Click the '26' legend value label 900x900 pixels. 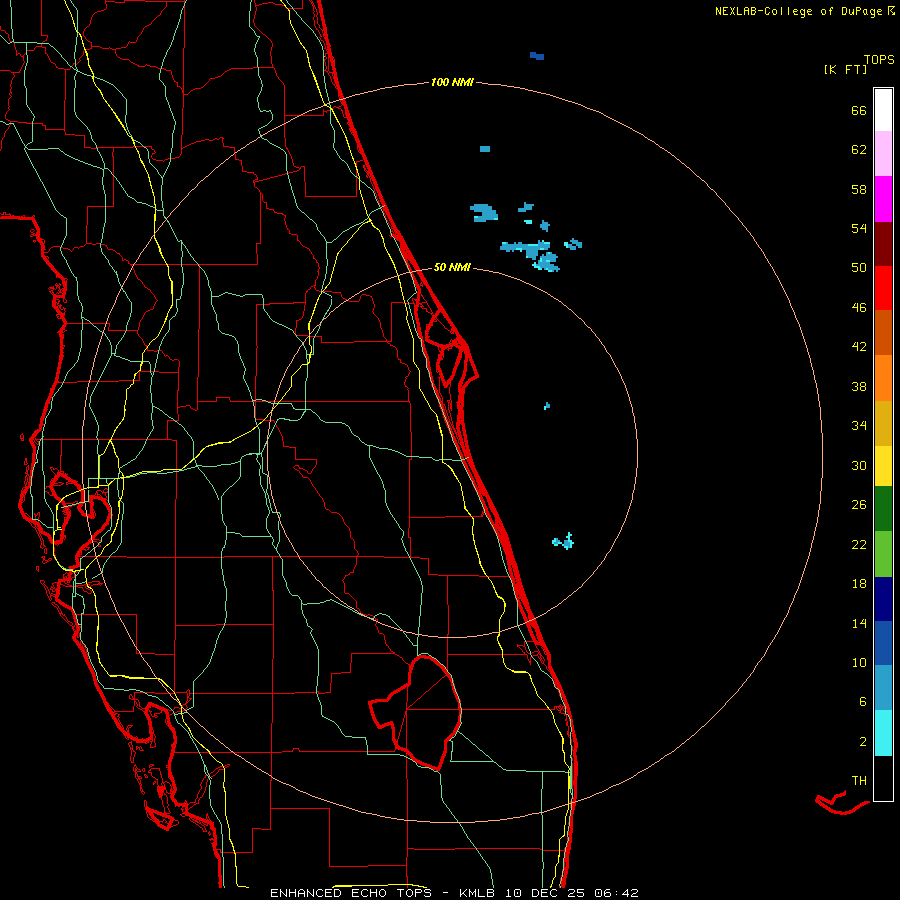click(859, 505)
